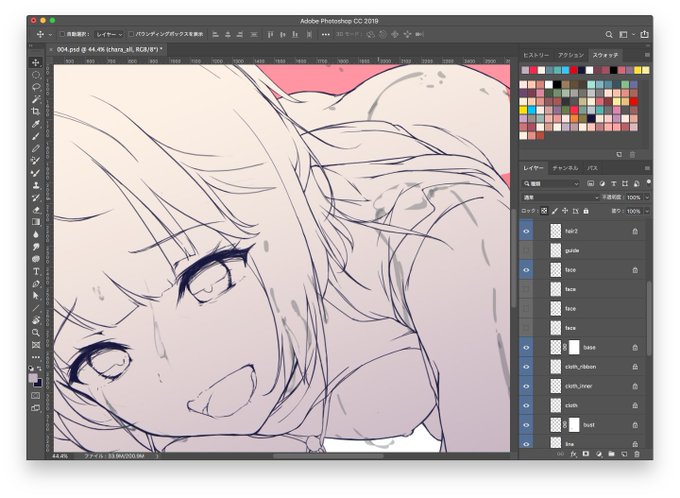Hide the bust layer
Screen dimensions: 680x498
526,425
